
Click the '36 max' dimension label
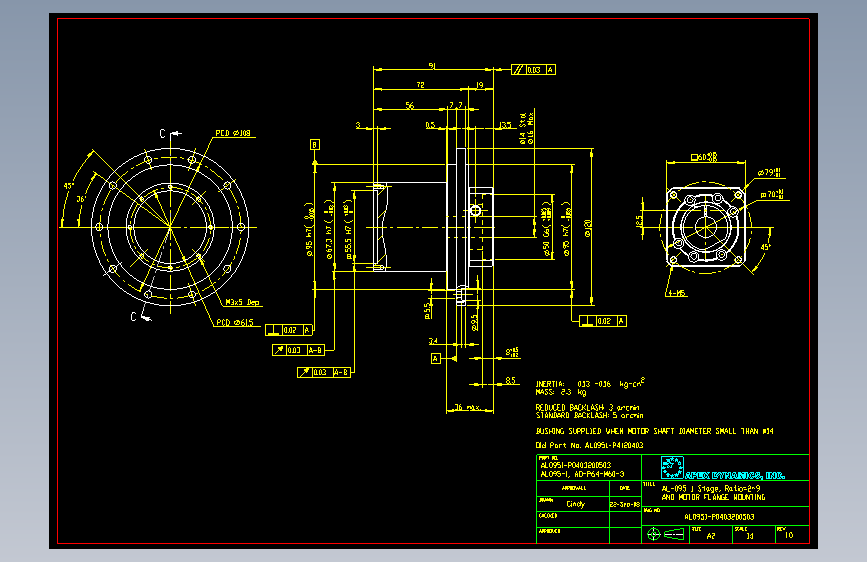click(x=467, y=407)
